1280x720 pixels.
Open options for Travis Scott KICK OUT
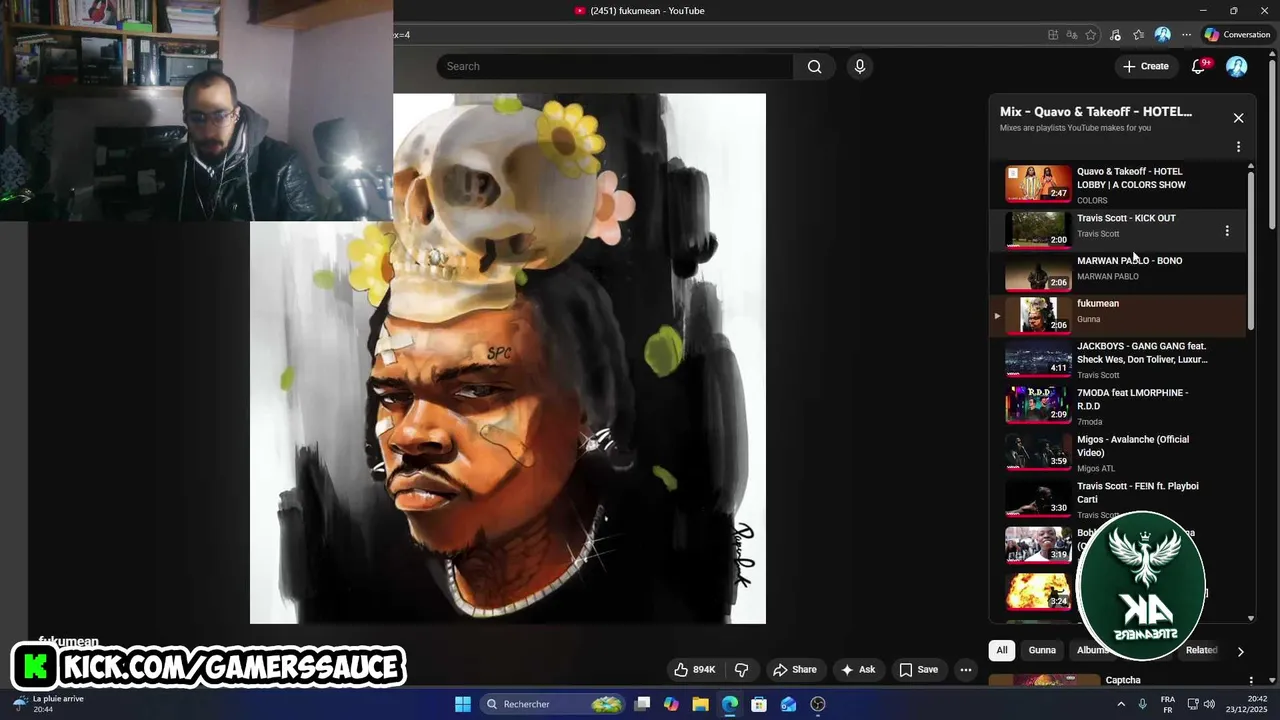(x=1227, y=231)
